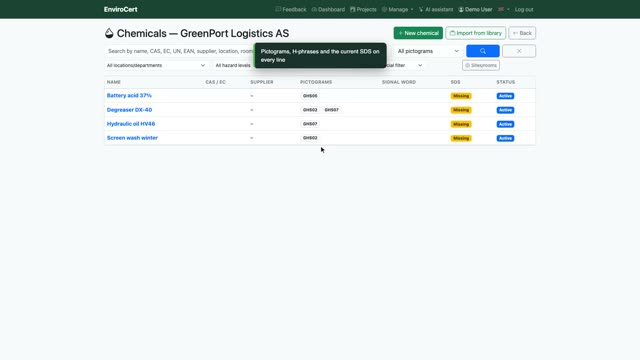This screenshot has width=640, height=360.
Task: Clear filters with the X button
Action: pyautogui.click(x=519, y=51)
